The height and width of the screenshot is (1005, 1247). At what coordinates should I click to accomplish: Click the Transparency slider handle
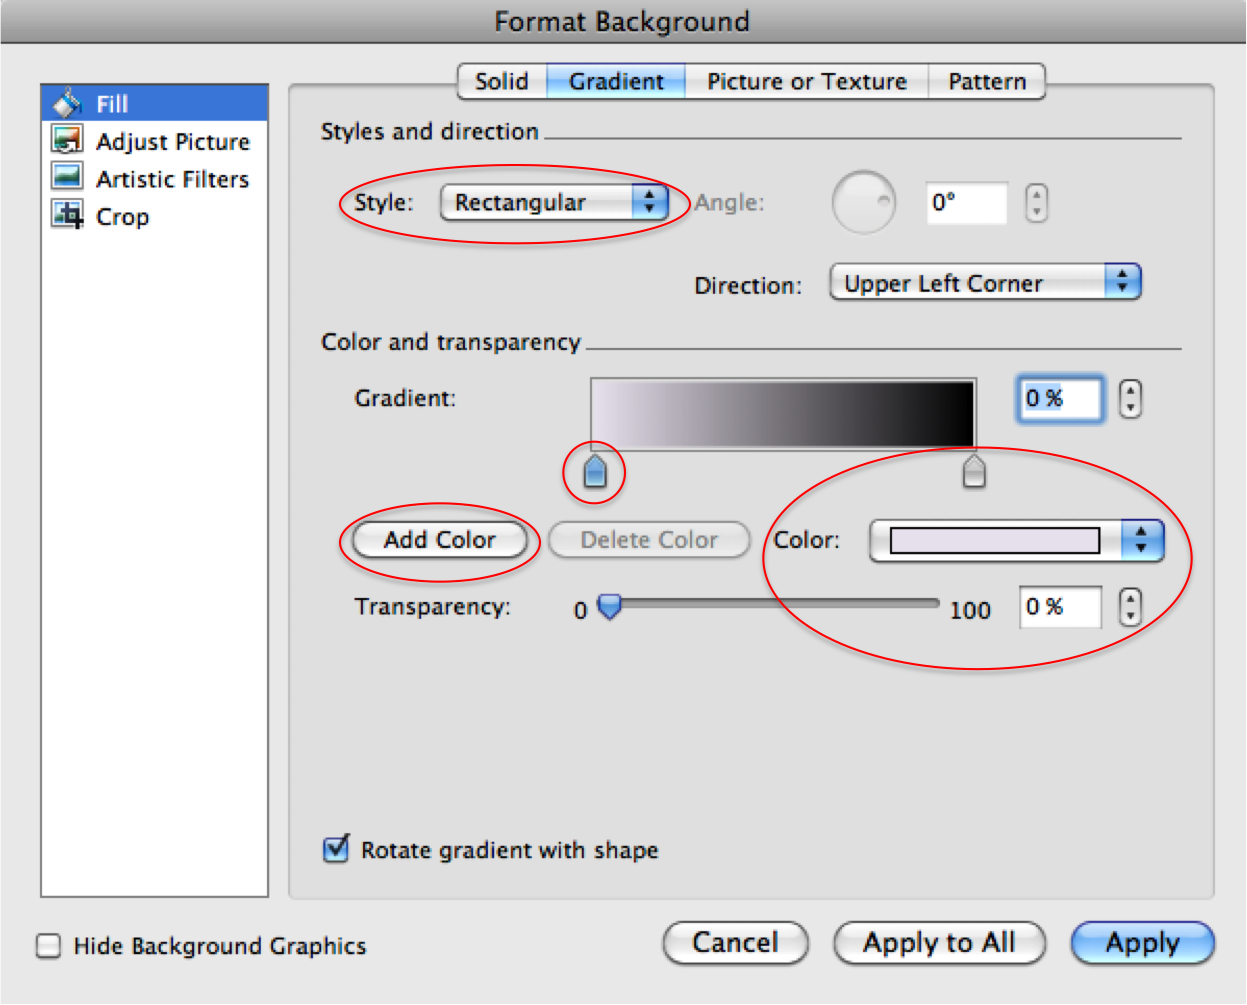609,607
